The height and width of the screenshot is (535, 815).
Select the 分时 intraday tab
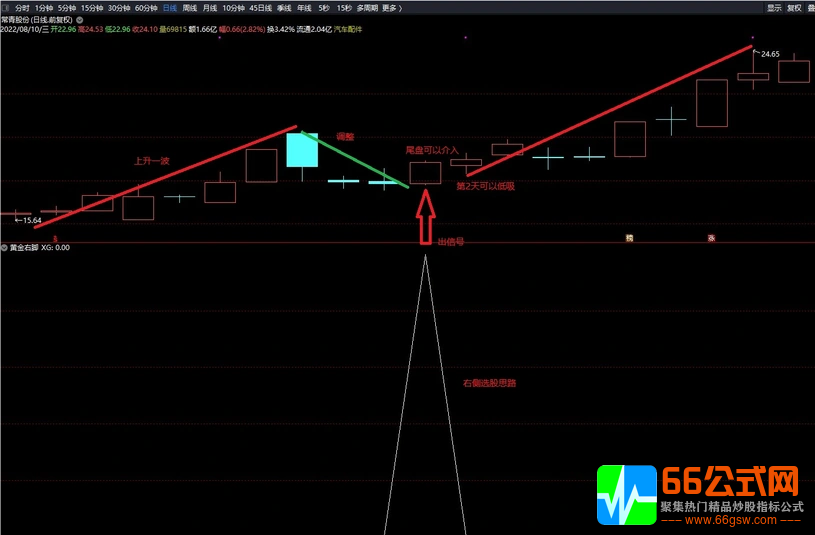point(22,7)
